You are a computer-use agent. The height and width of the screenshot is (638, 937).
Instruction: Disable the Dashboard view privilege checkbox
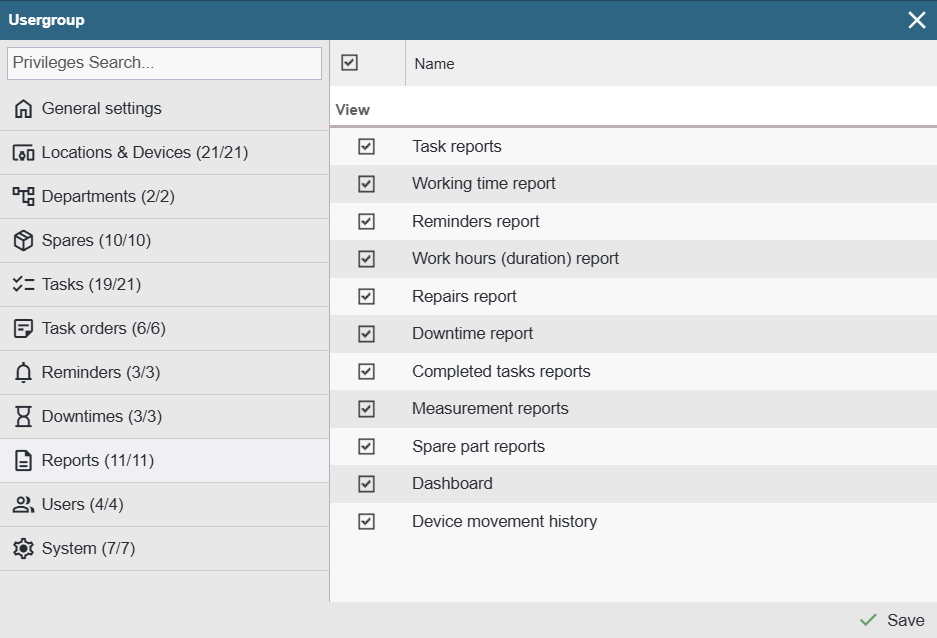coord(366,484)
